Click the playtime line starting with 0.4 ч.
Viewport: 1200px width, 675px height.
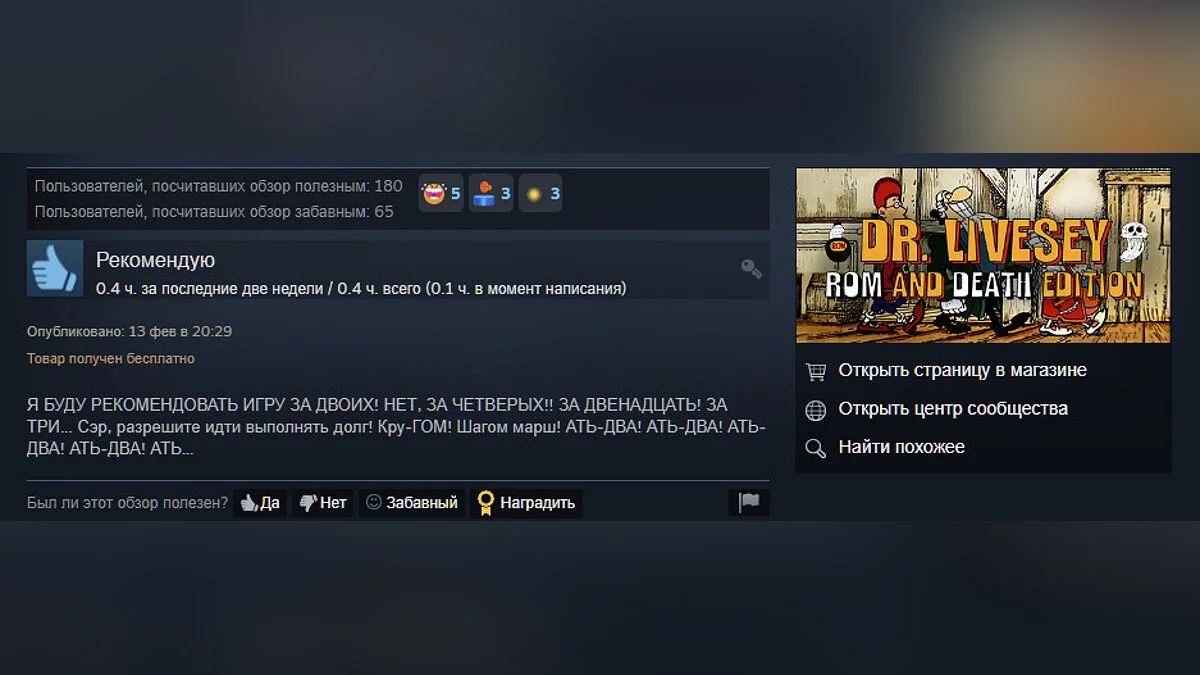tap(361, 288)
